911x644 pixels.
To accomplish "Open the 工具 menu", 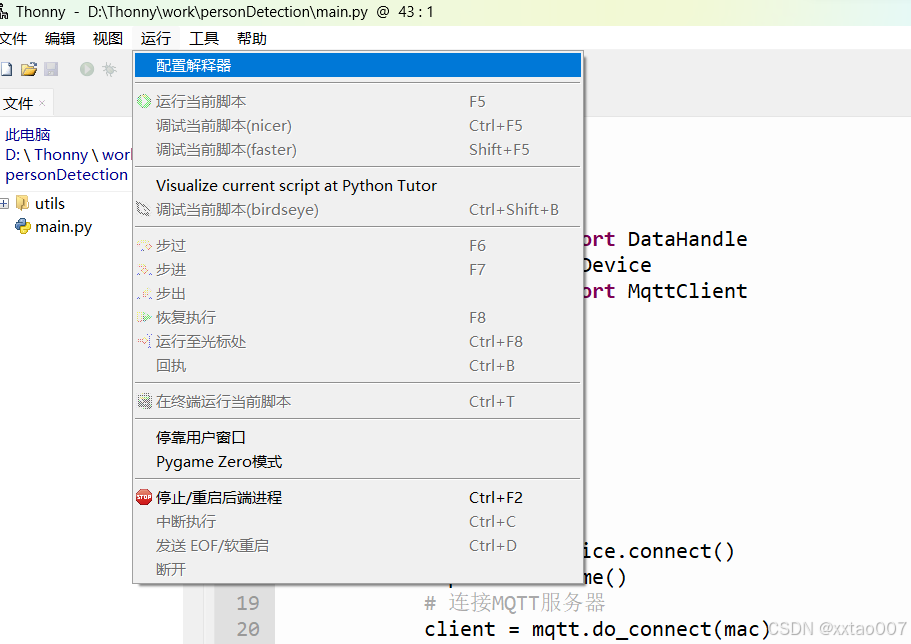I will (204, 38).
